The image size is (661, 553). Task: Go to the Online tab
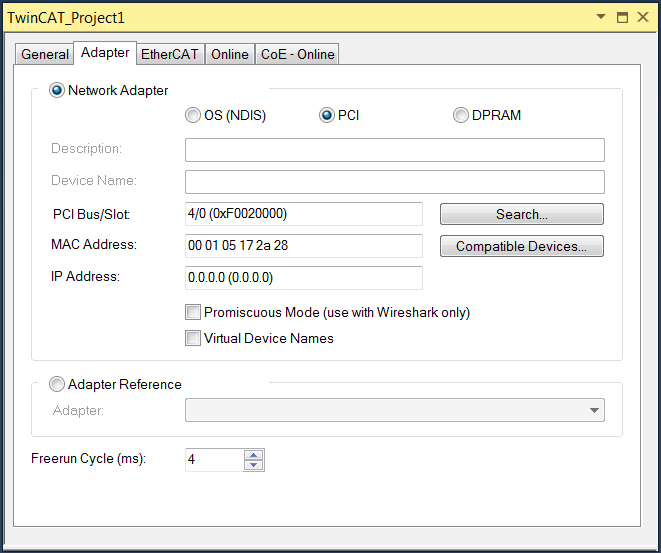[229, 54]
